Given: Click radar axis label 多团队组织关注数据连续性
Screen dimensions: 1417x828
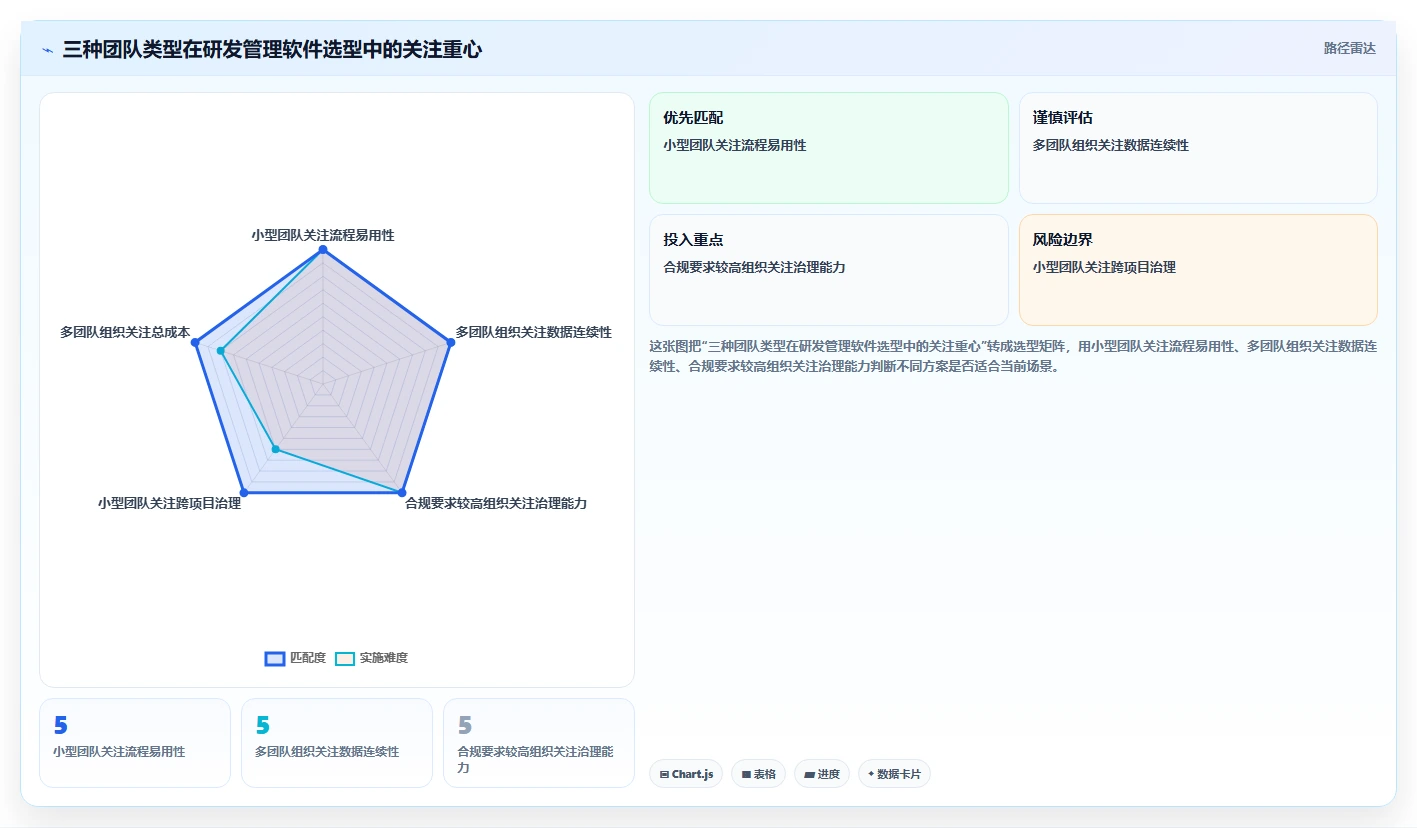Looking at the screenshot, I should point(534,332).
